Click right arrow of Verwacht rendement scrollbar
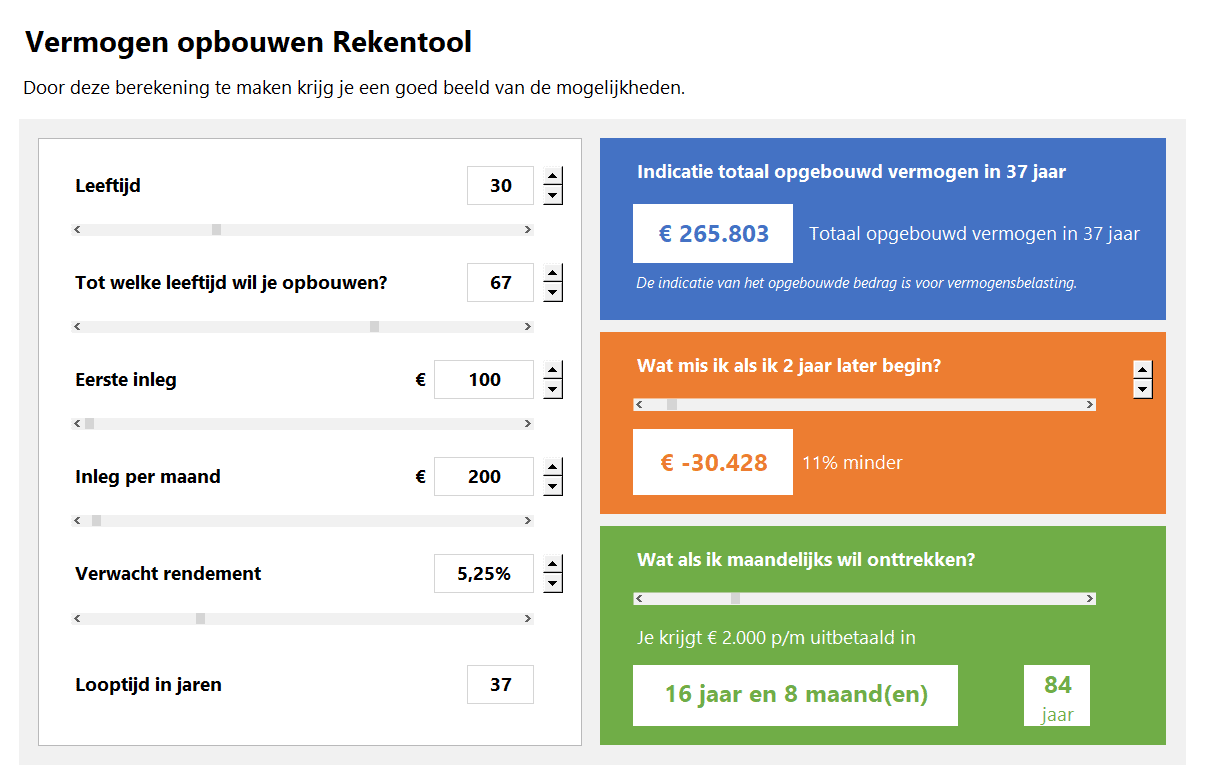Viewport: 1205px width, 784px height. pyautogui.click(x=528, y=619)
